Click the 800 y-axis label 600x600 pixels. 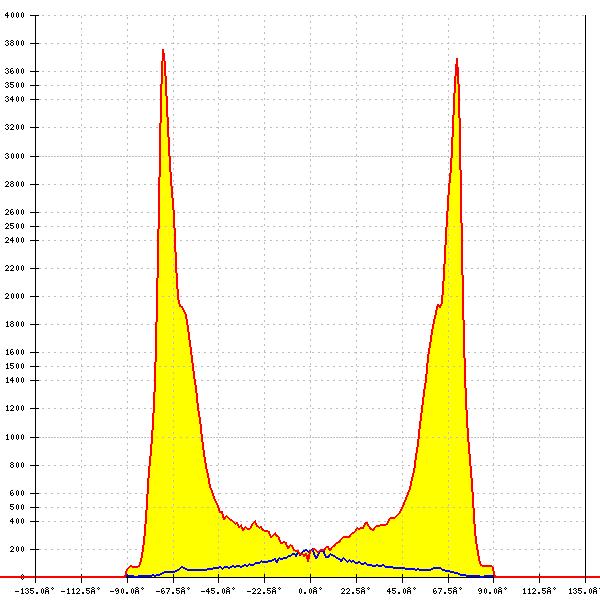pyautogui.click(x=17, y=465)
